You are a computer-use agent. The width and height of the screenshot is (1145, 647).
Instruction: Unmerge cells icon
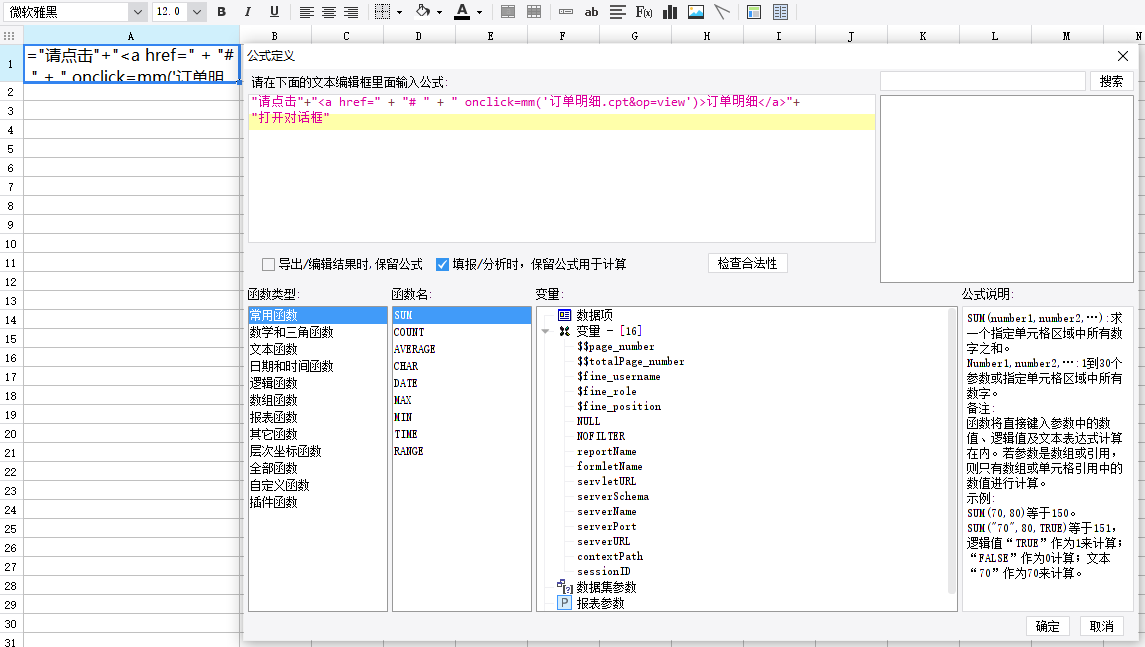pyautogui.click(x=534, y=12)
